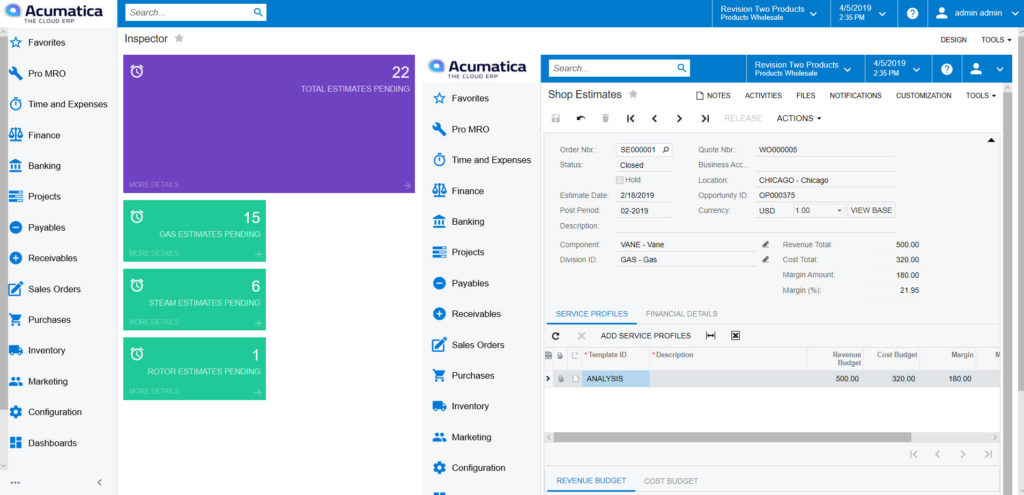Open Dashboards in the outer left sidebar
Image resolution: width=1024 pixels, height=495 pixels.
coord(43,443)
